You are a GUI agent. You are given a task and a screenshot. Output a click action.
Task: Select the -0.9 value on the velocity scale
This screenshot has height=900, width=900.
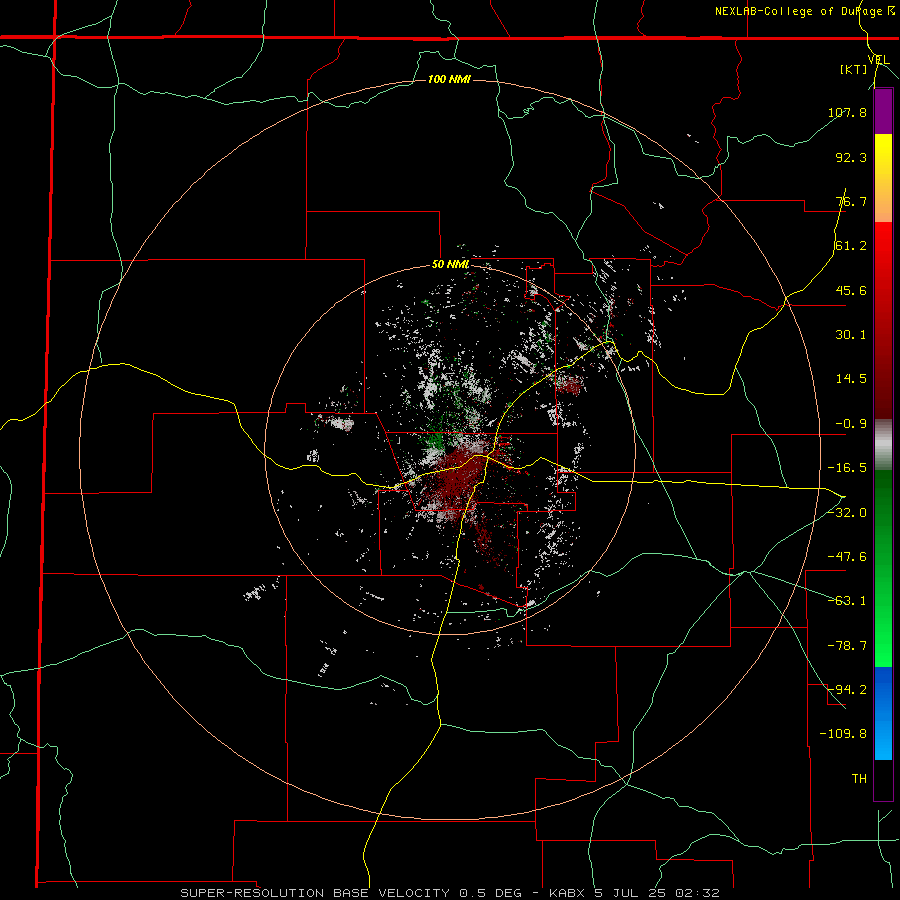pyautogui.click(x=851, y=424)
